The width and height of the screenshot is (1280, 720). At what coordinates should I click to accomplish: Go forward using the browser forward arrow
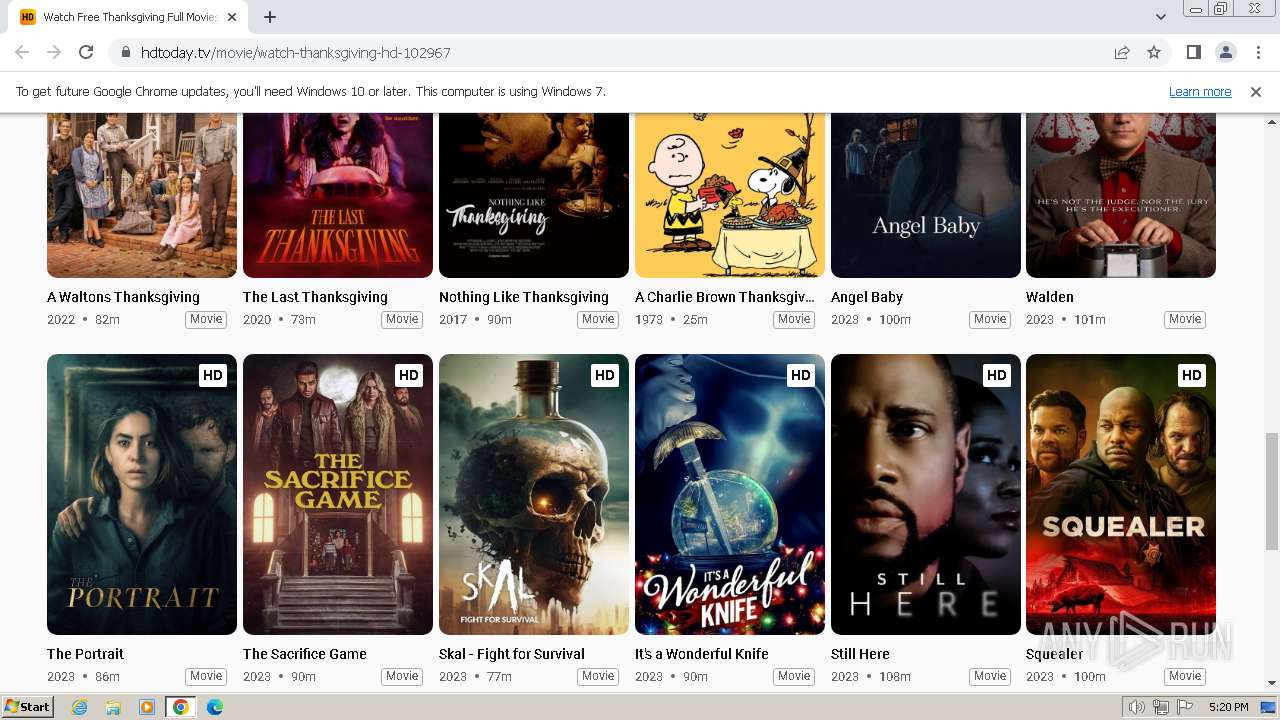click(54, 52)
